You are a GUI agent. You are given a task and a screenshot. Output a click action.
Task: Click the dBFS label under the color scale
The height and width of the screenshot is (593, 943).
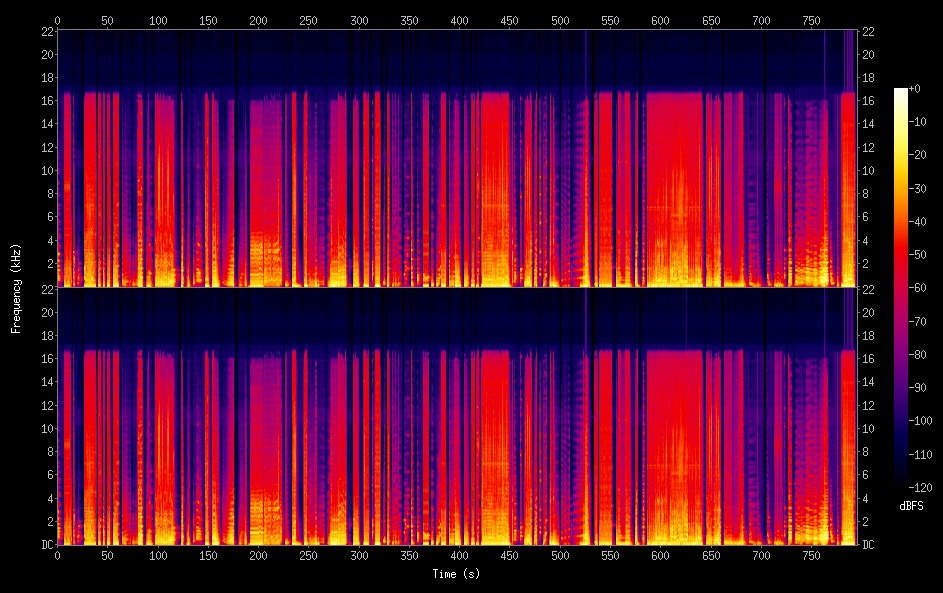pyautogui.click(x=913, y=507)
